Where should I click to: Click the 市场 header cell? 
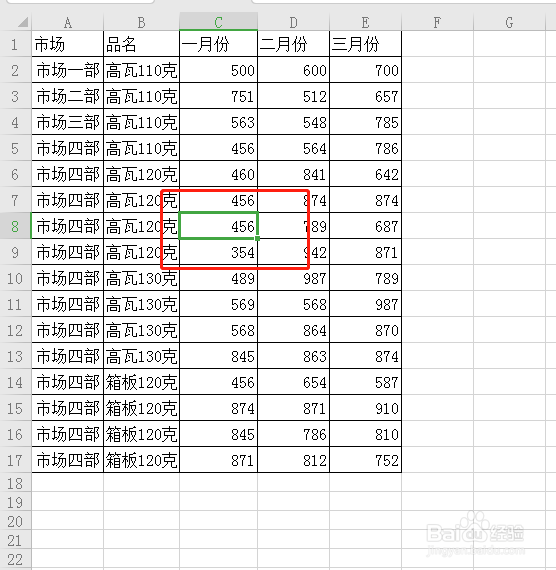click(68, 44)
